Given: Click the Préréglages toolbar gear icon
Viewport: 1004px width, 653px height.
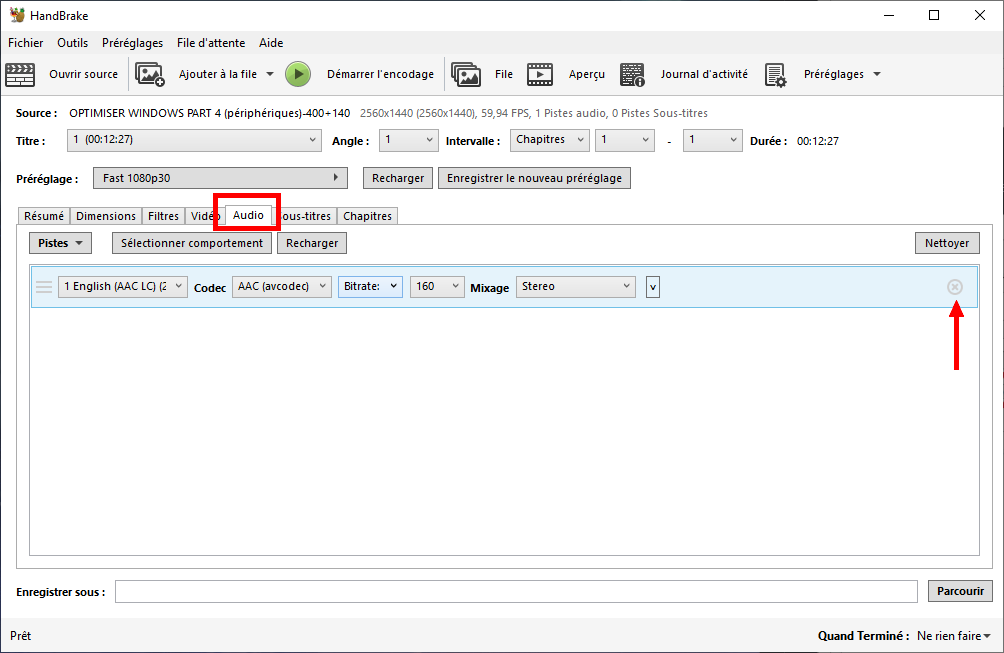Looking at the screenshot, I should click(775, 75).
